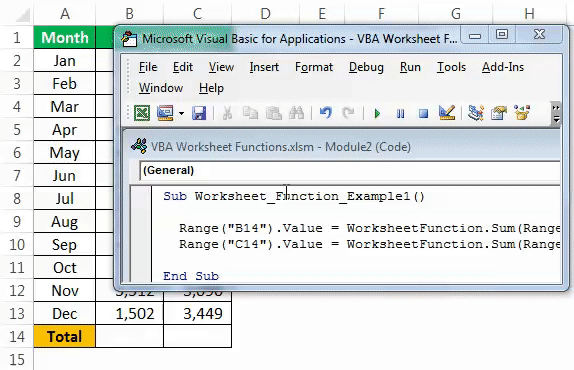Click the Copy icon in VBA toolbar
The width and height of the screenshot is (574, 370).
(250, 113)
